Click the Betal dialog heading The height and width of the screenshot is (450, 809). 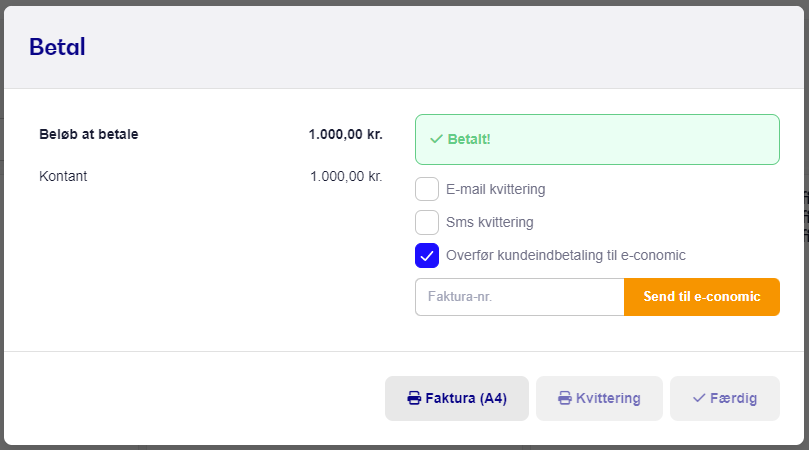click(57, 47)
